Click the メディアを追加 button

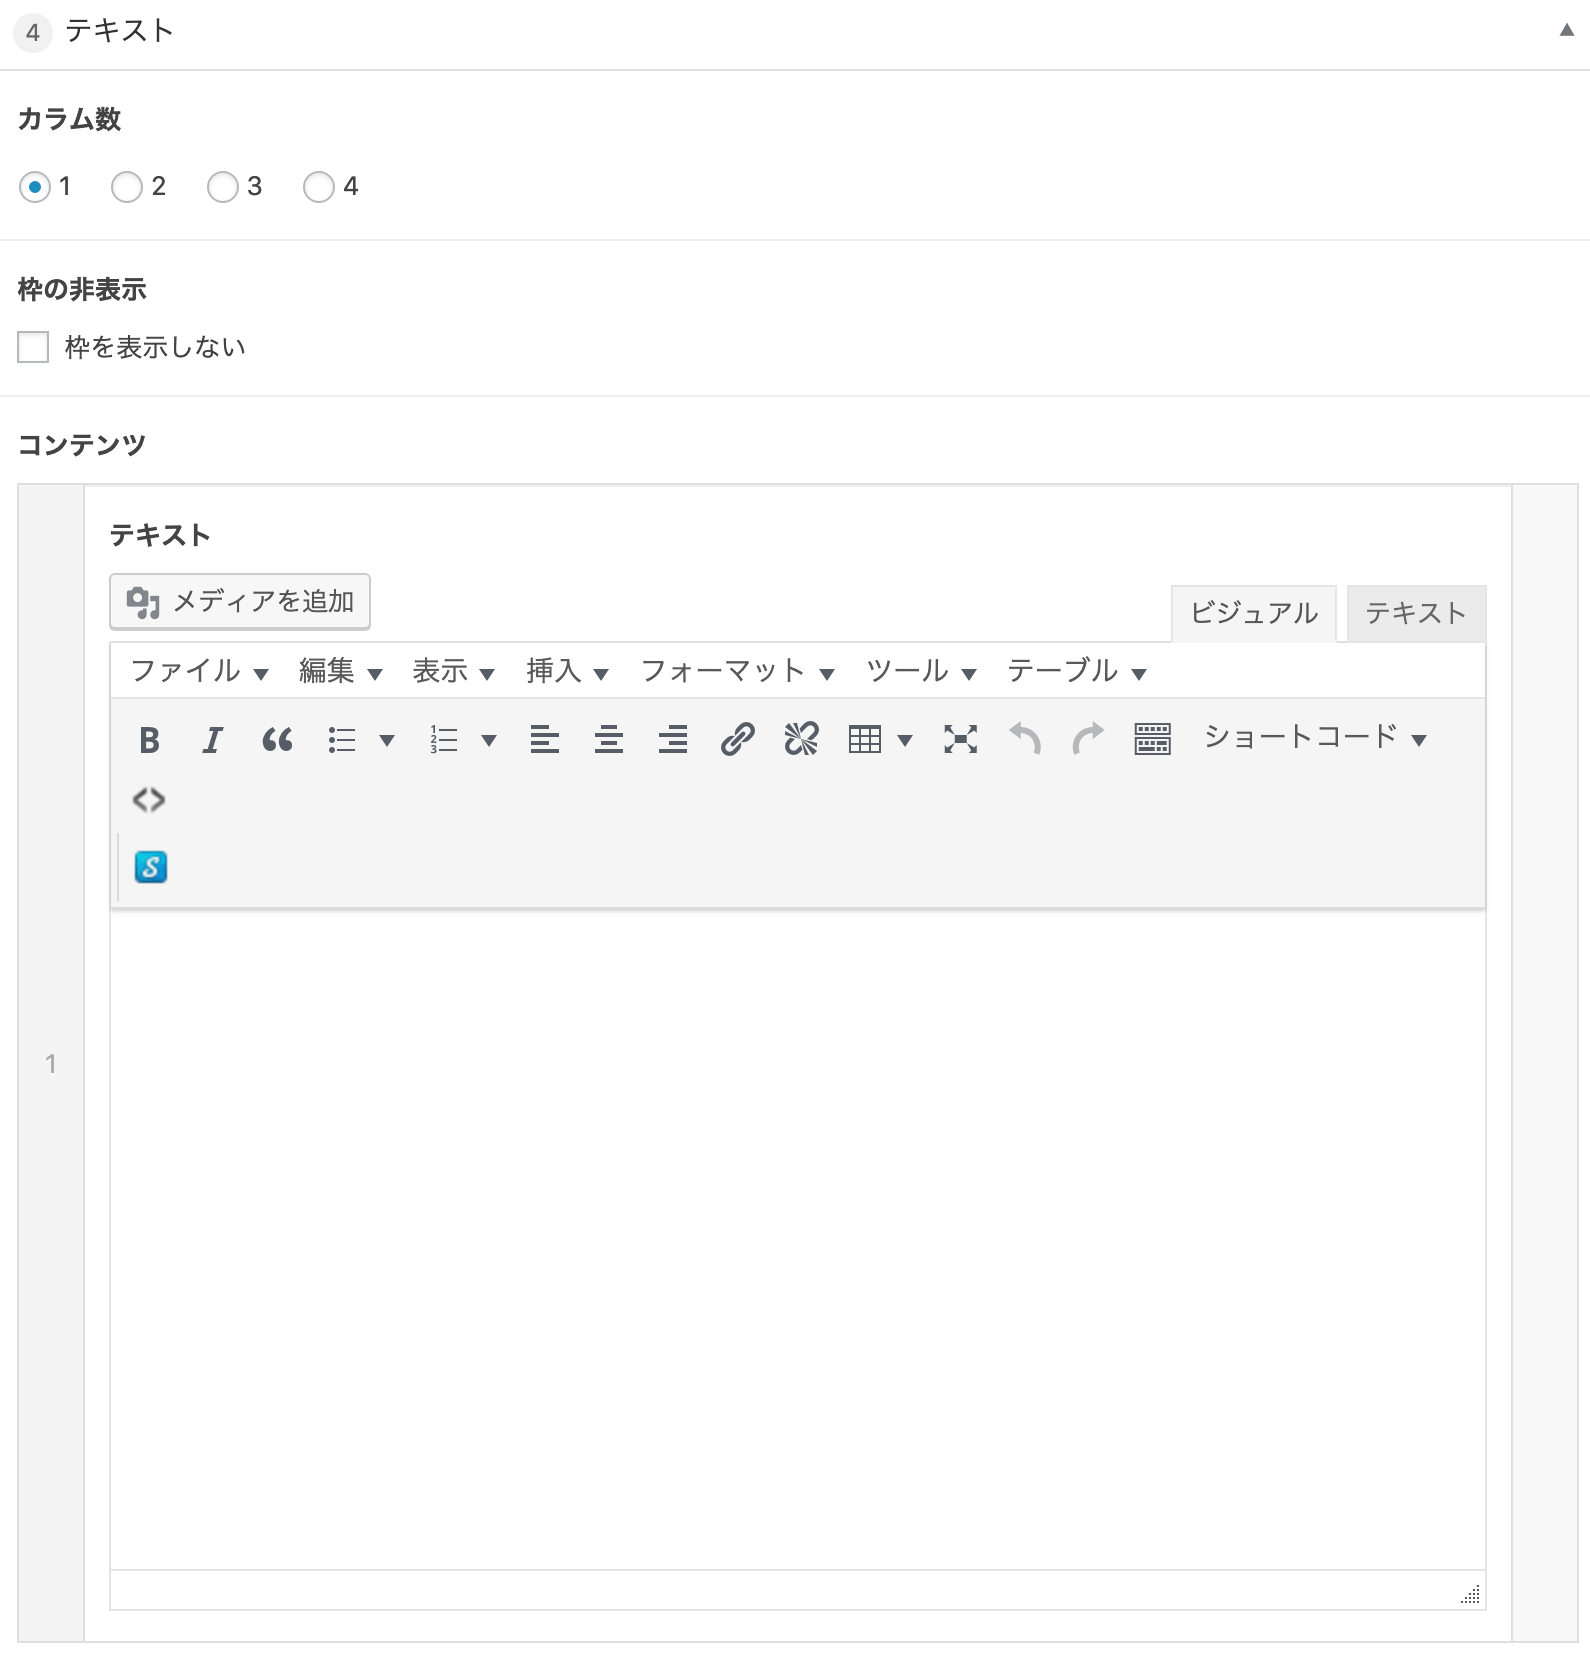coord(240,602)
